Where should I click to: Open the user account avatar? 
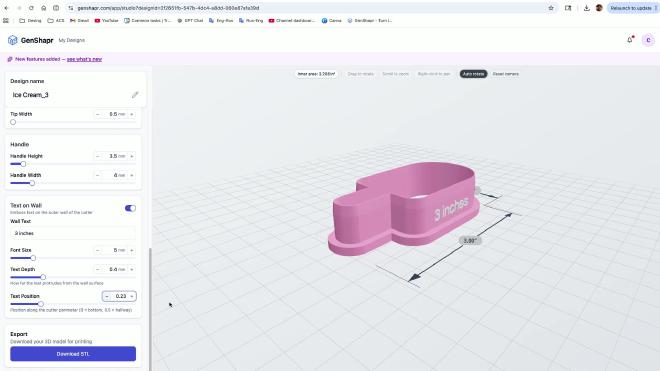pos(648,40)
